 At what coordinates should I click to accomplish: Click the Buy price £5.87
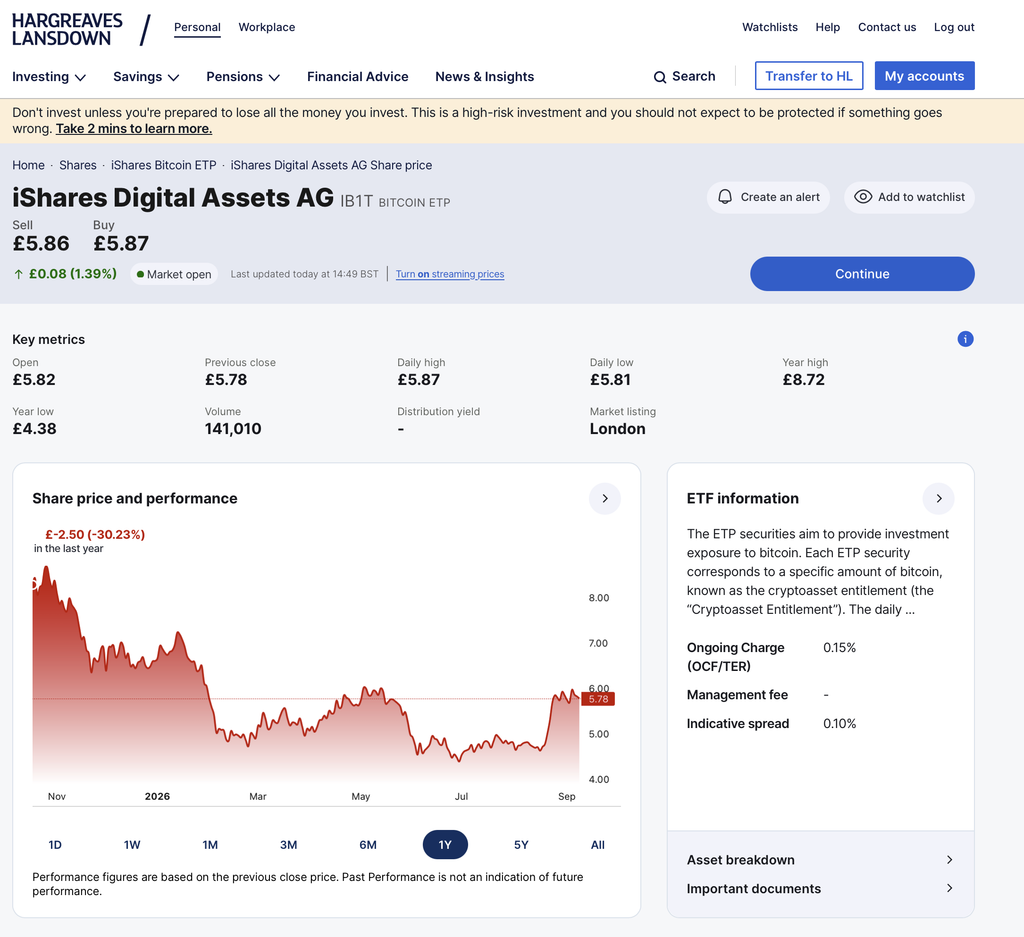pos(121,244)
